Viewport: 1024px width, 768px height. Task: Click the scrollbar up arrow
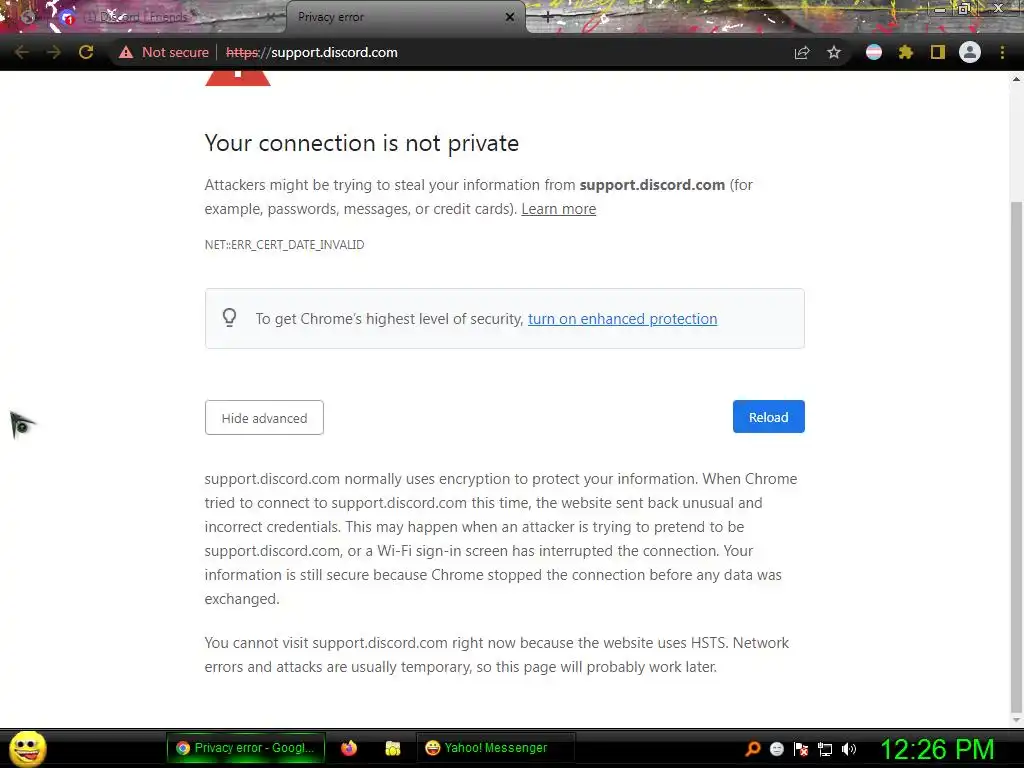coord(1016,79)
